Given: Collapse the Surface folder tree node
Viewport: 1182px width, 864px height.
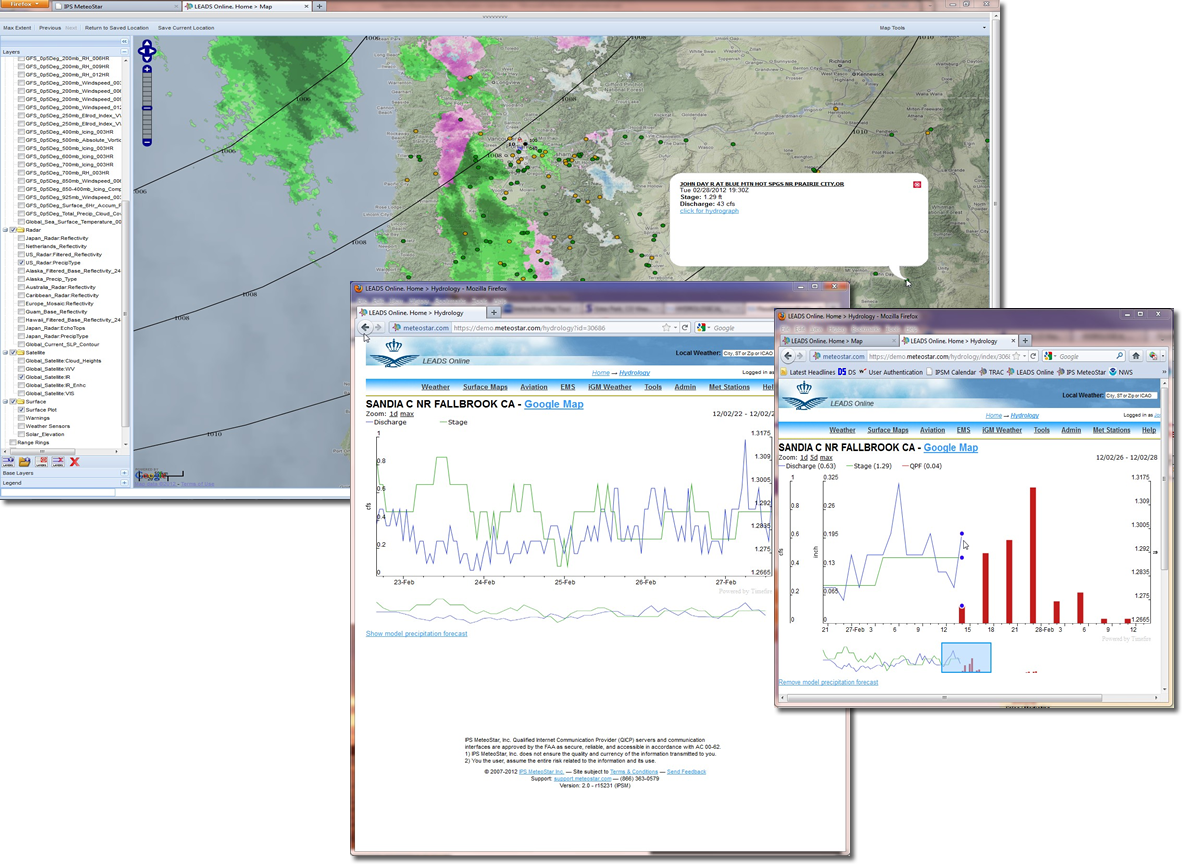Looking at the screenshot, I should point(5,401).
